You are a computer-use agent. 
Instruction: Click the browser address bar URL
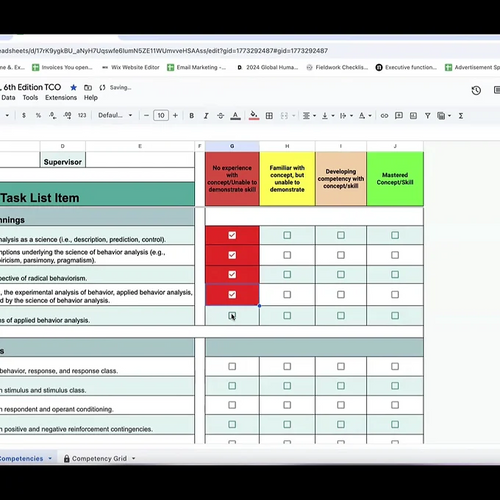(163, 51)
